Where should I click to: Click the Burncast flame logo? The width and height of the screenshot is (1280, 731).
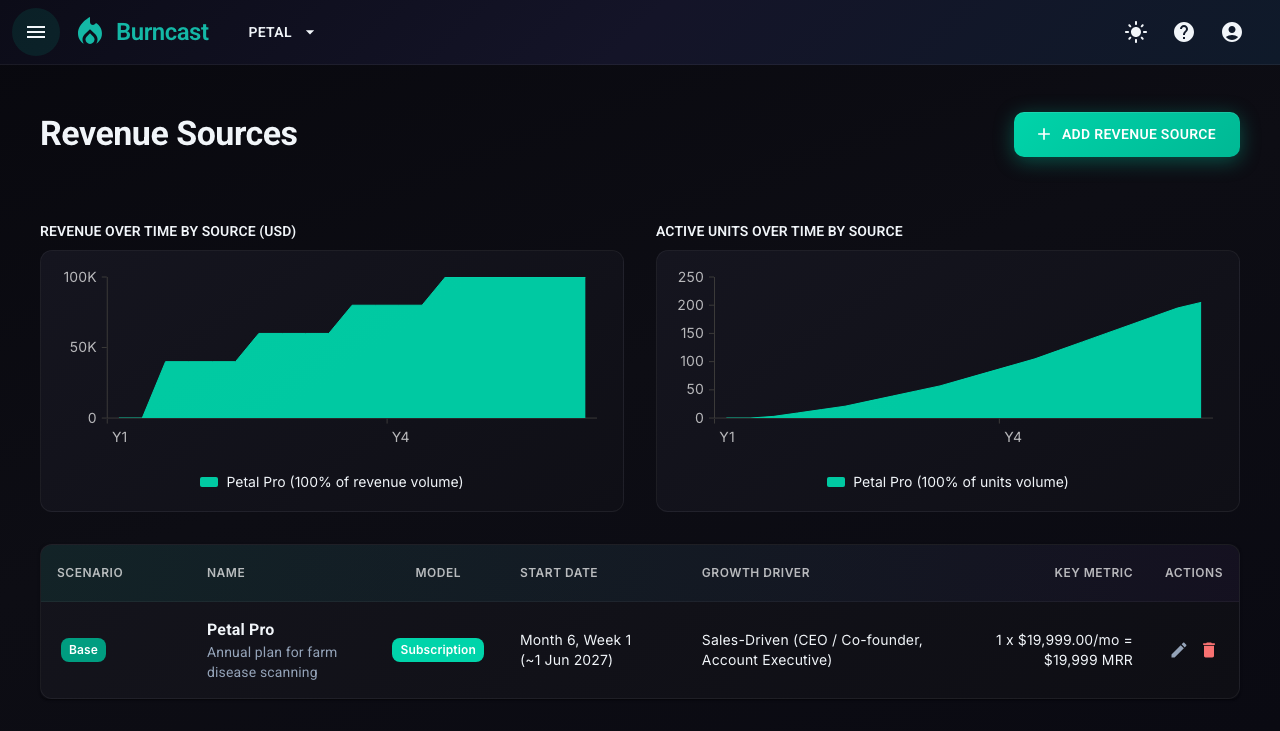click(90, 32)
